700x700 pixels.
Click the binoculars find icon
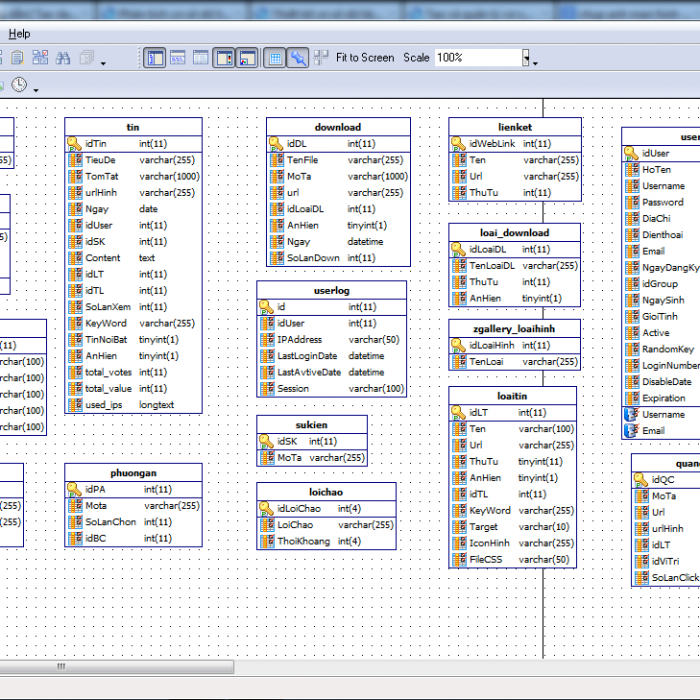(x=63, y=58)
